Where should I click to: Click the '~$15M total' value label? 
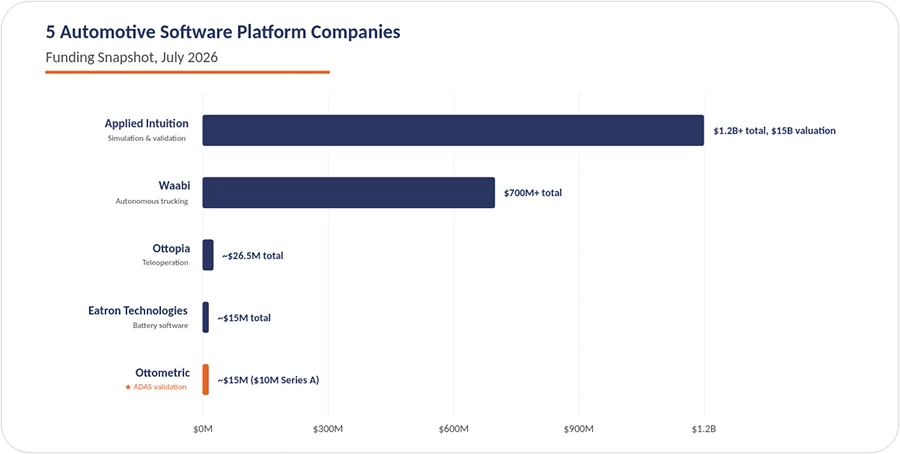point(244,318)
